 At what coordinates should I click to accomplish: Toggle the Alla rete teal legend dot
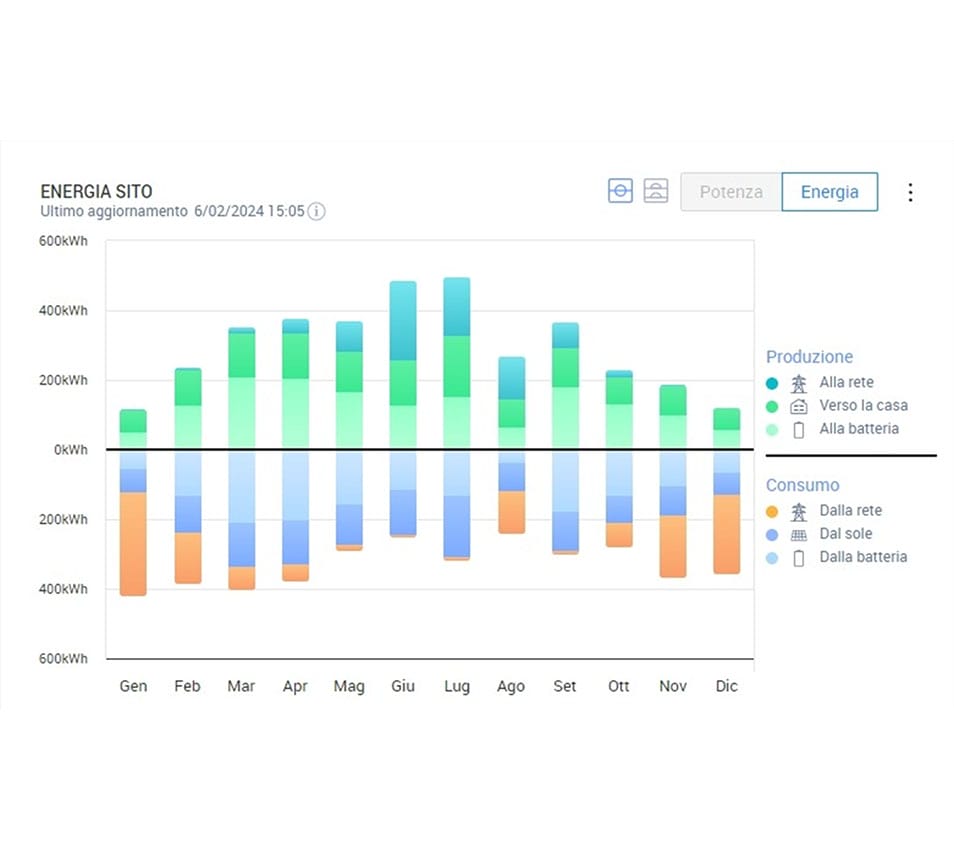[772, 383]
